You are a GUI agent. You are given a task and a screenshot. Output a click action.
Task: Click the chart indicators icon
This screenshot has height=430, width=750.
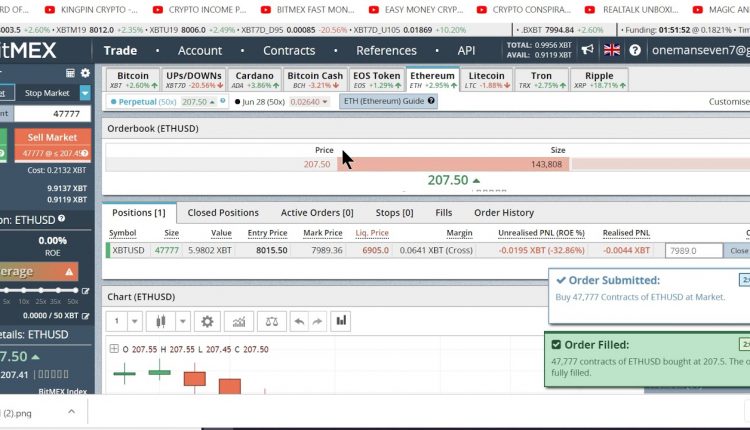239,321
